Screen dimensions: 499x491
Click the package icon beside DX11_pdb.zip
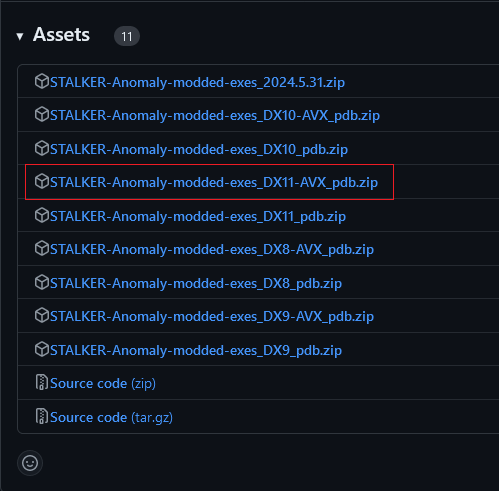pos(42,216)
